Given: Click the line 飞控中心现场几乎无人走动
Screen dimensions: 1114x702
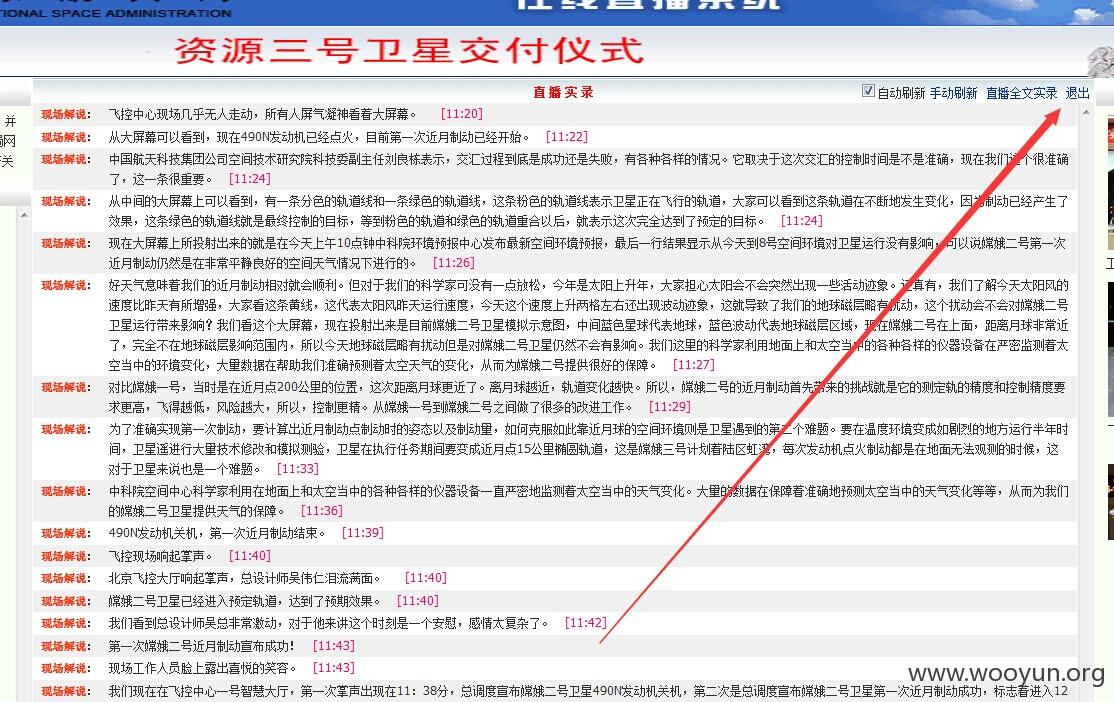Looking at the screenshot, I should tap(263, 114).
